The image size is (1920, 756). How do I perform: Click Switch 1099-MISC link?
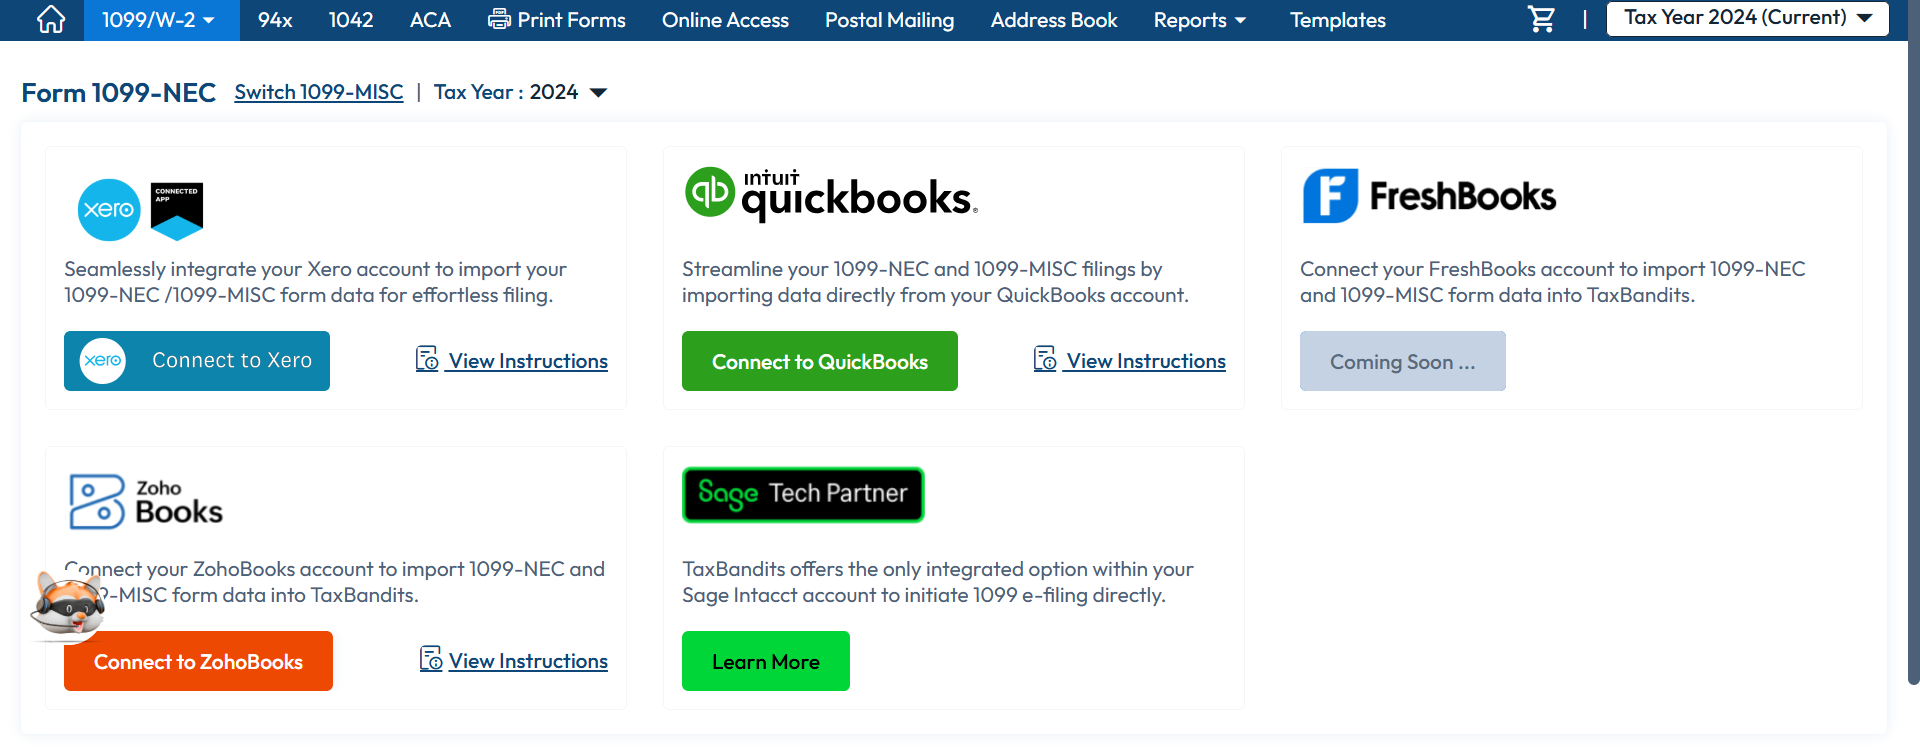(x=319, y=92)
